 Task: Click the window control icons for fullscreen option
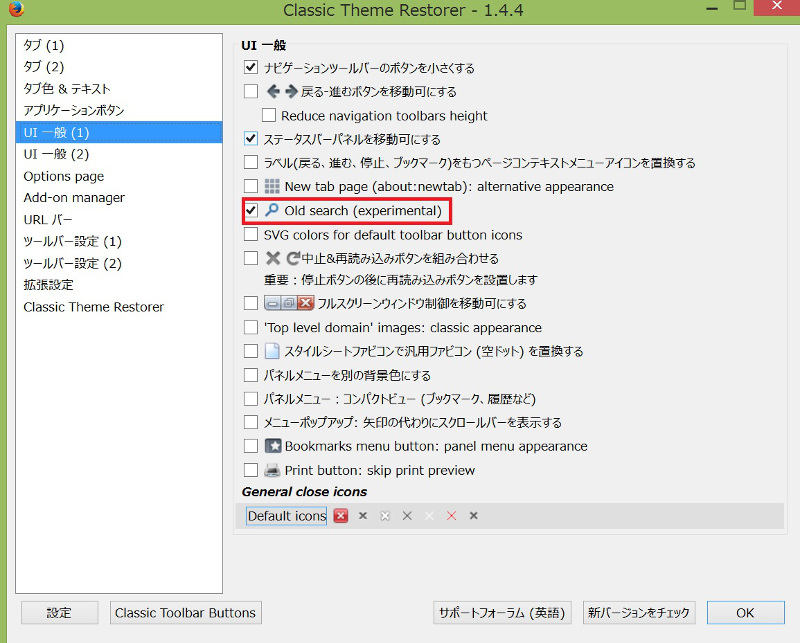(x=289, y=303)
